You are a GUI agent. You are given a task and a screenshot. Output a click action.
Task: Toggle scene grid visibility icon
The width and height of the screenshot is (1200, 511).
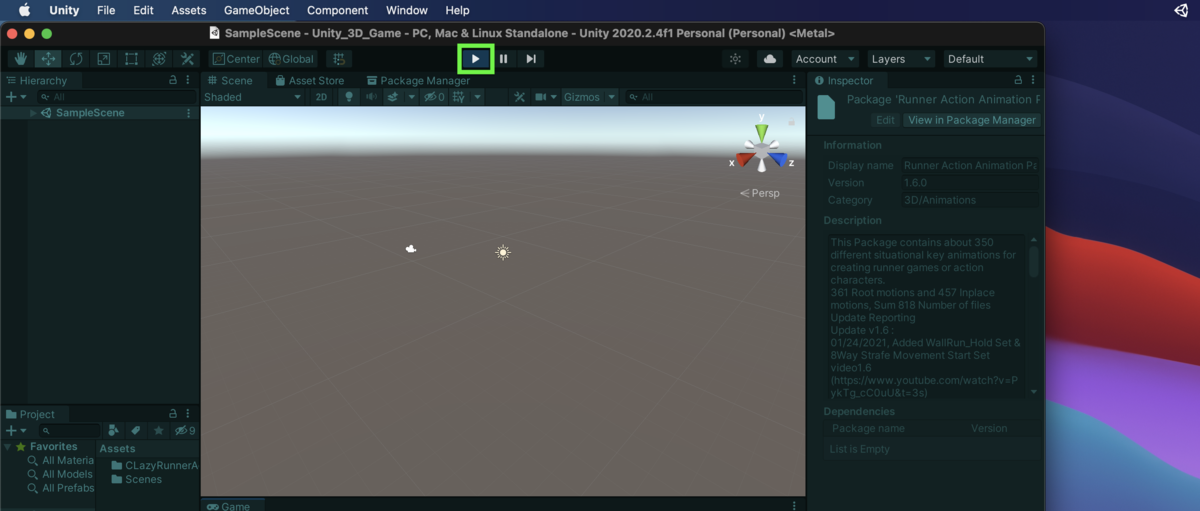459,97
